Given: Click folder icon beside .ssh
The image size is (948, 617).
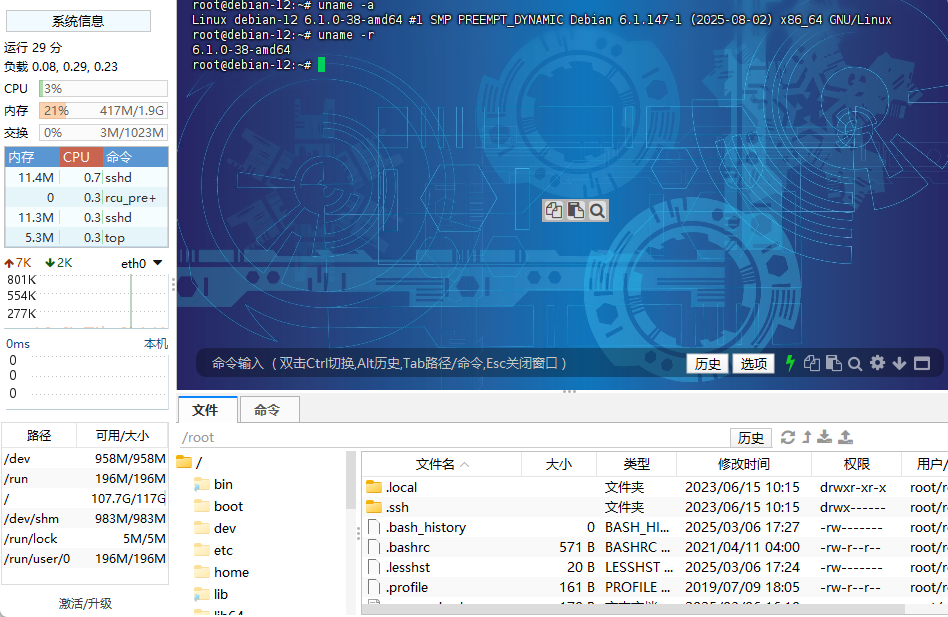Looking at the screenshot, I should pos(374,506).
